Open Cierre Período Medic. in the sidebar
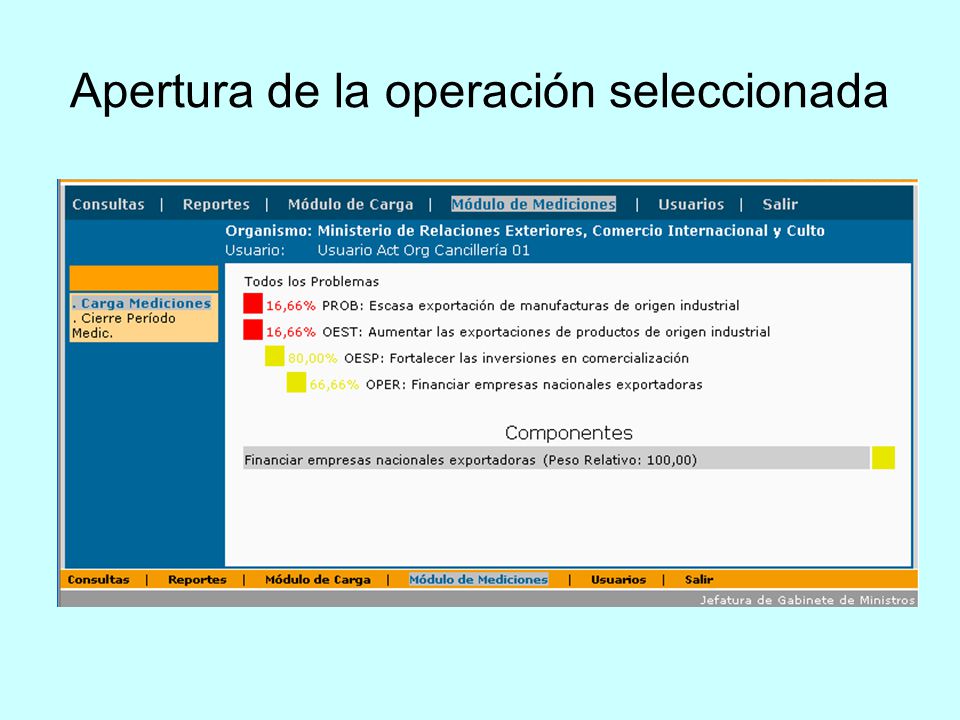Viewport: 960px width, 720px height. point(124,326)
